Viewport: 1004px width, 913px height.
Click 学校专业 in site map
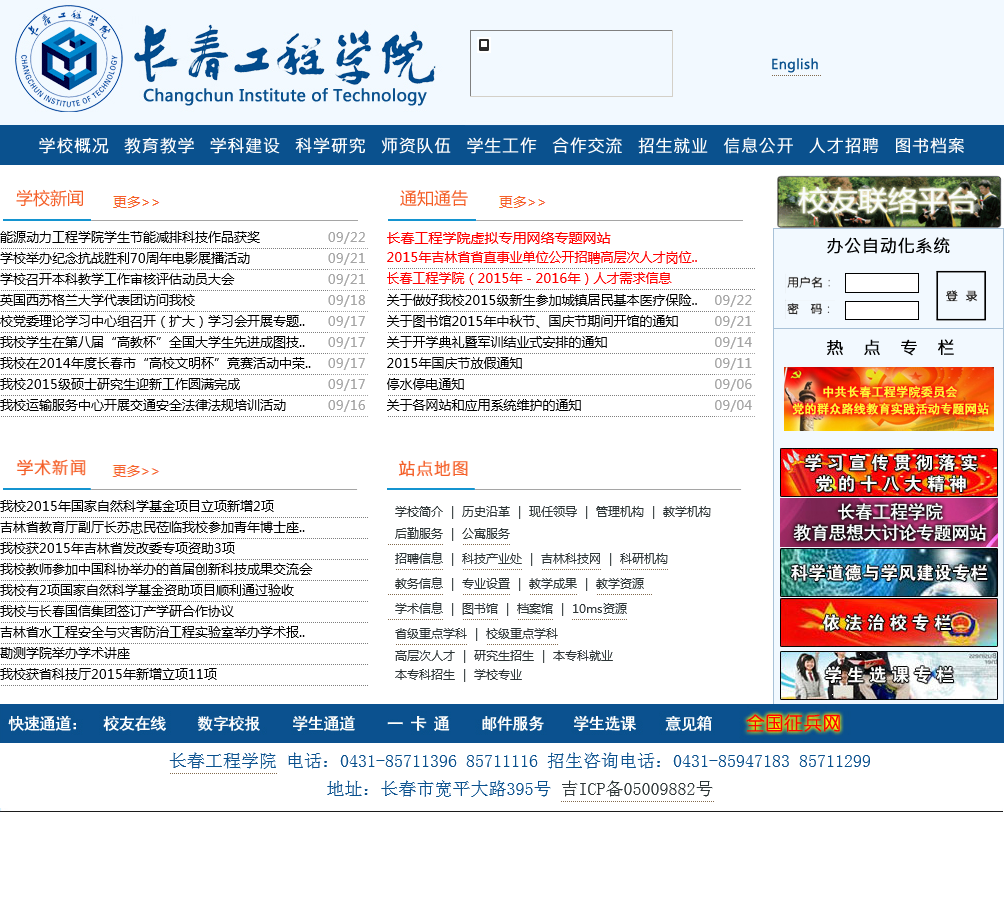(x=498, y=675)
